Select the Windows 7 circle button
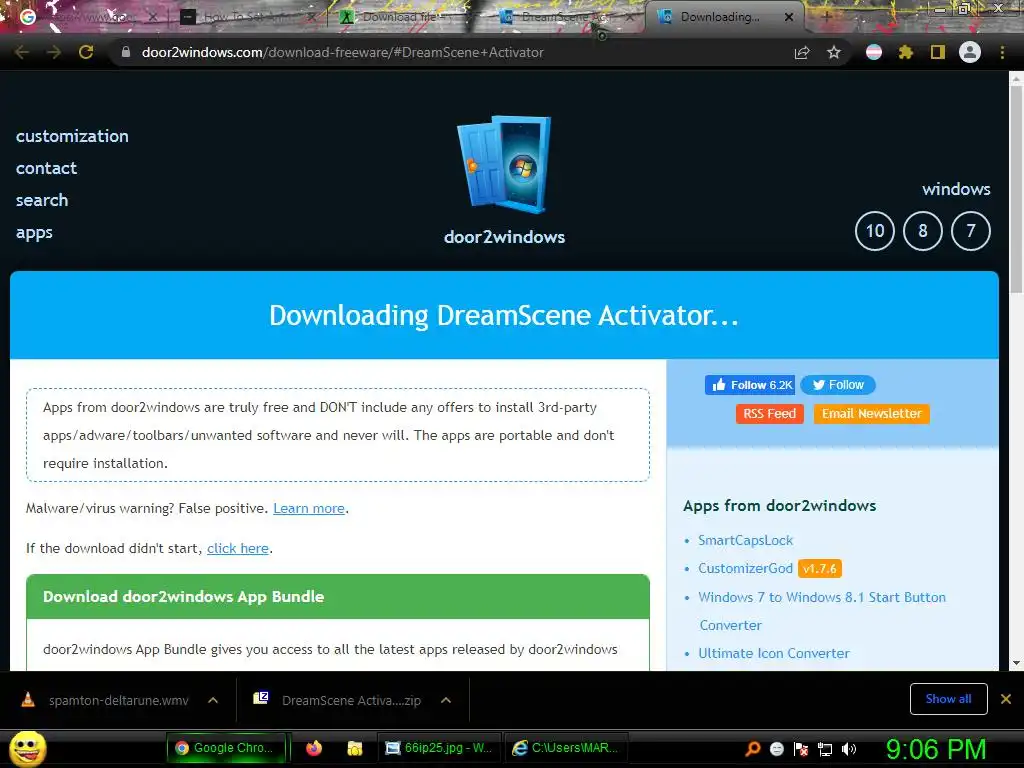This screenshot has width=1024, height=768. [x=970, y=231]
